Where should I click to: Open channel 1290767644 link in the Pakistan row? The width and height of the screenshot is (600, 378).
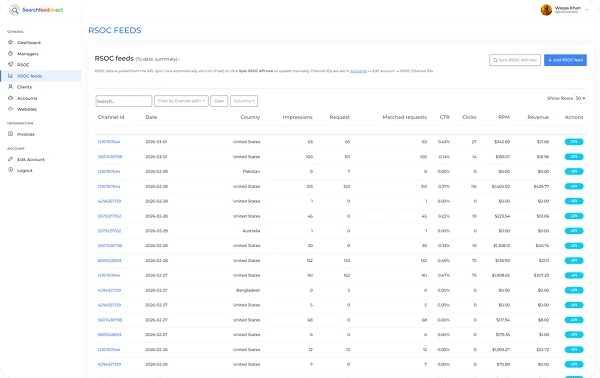109,171
